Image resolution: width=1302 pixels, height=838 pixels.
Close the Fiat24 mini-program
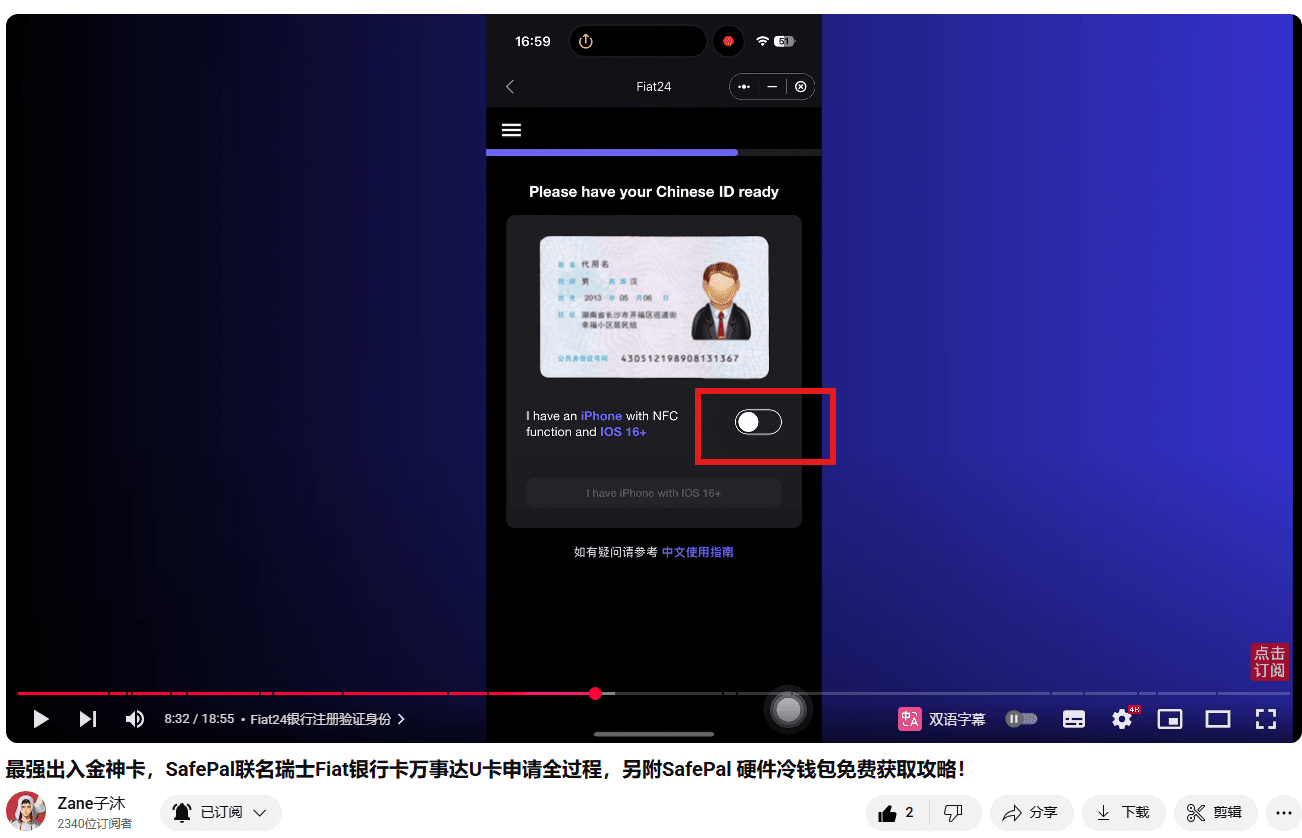click(801, 87)
